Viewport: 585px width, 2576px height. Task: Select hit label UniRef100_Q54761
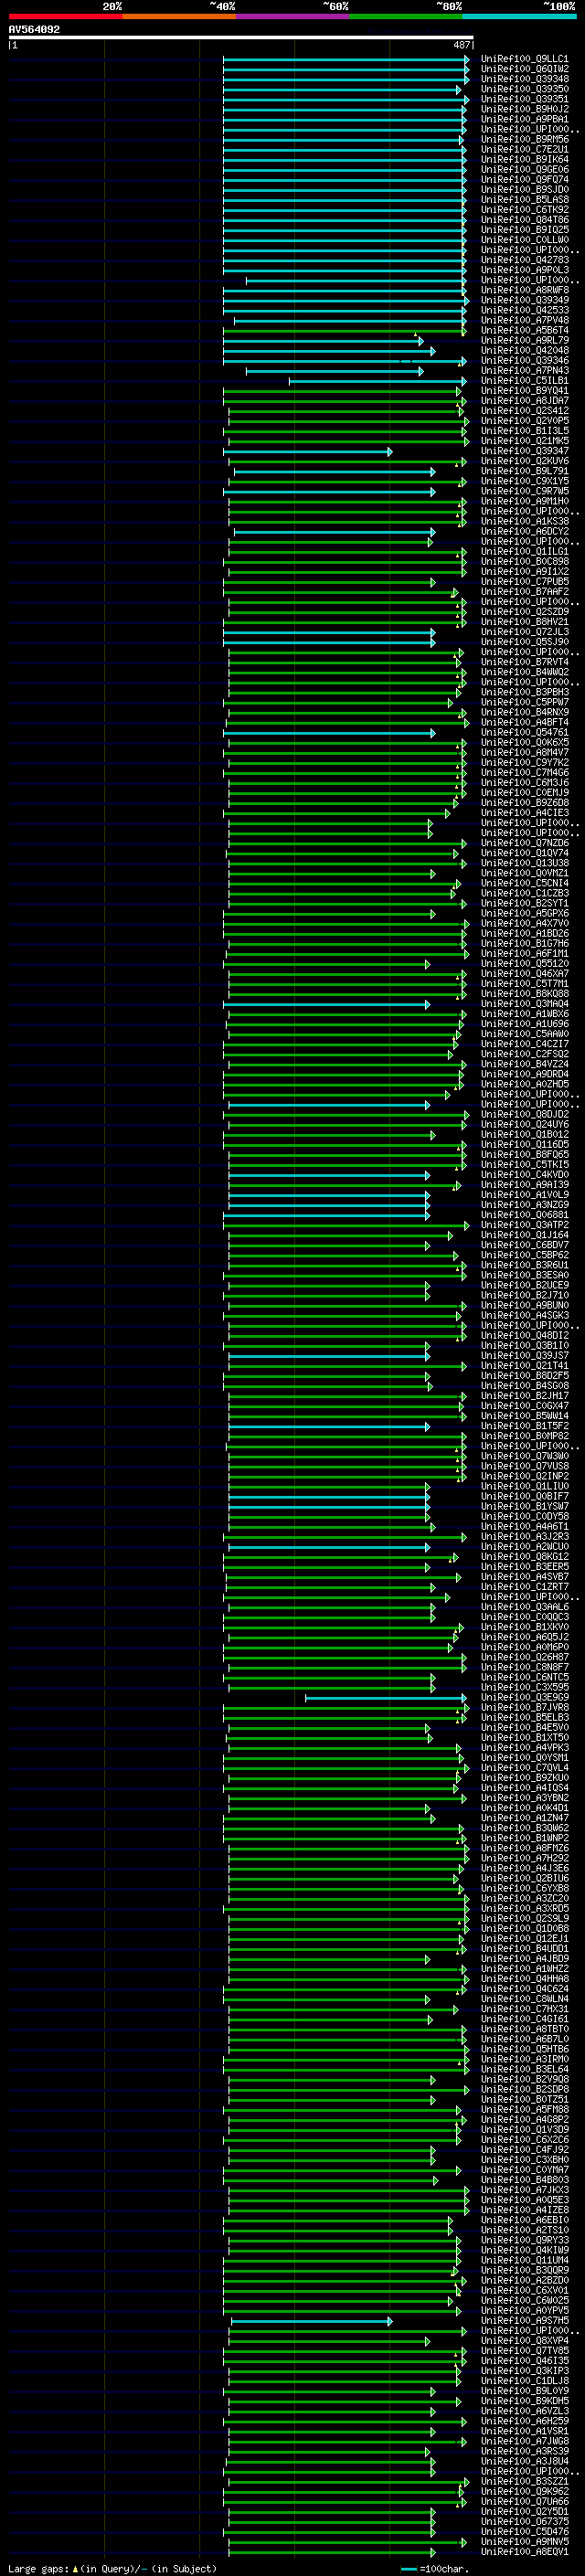(x=524, y=732)
